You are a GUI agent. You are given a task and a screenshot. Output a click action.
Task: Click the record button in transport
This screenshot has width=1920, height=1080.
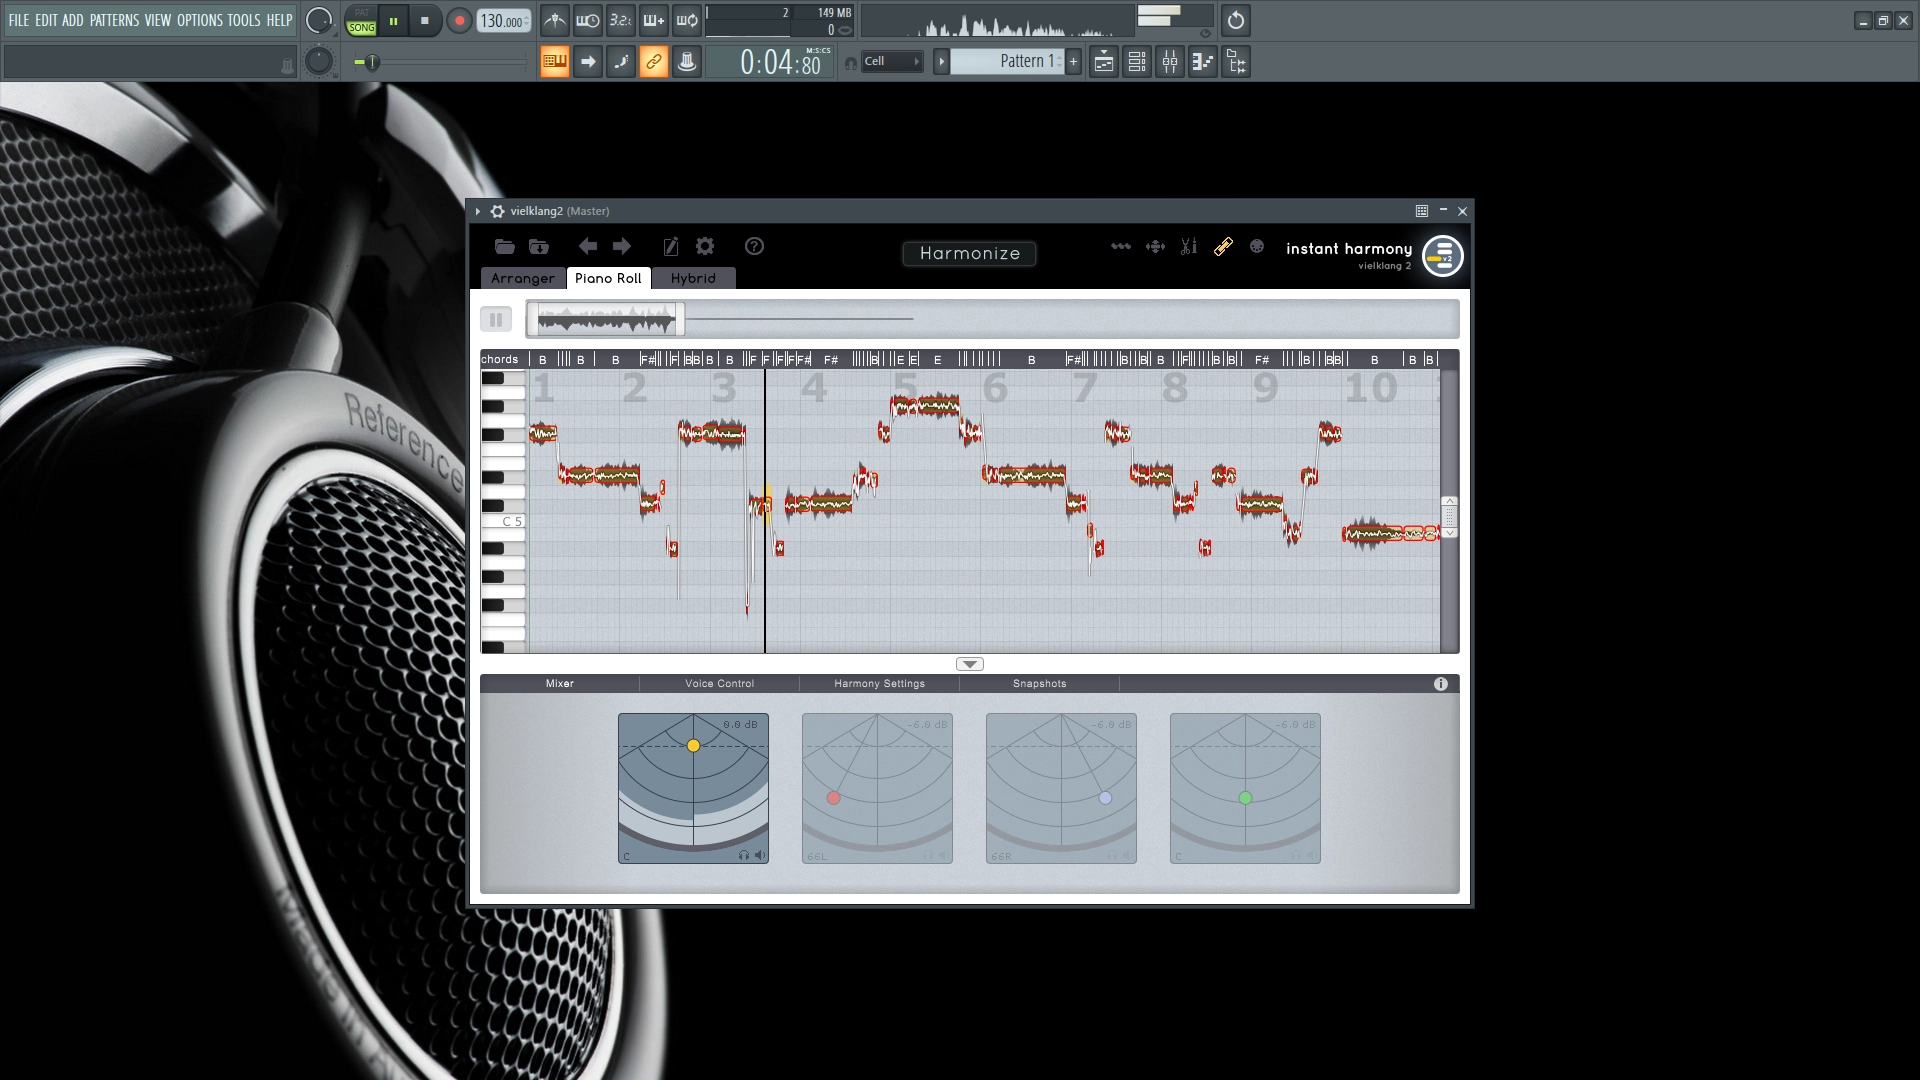tap(459, 21)
